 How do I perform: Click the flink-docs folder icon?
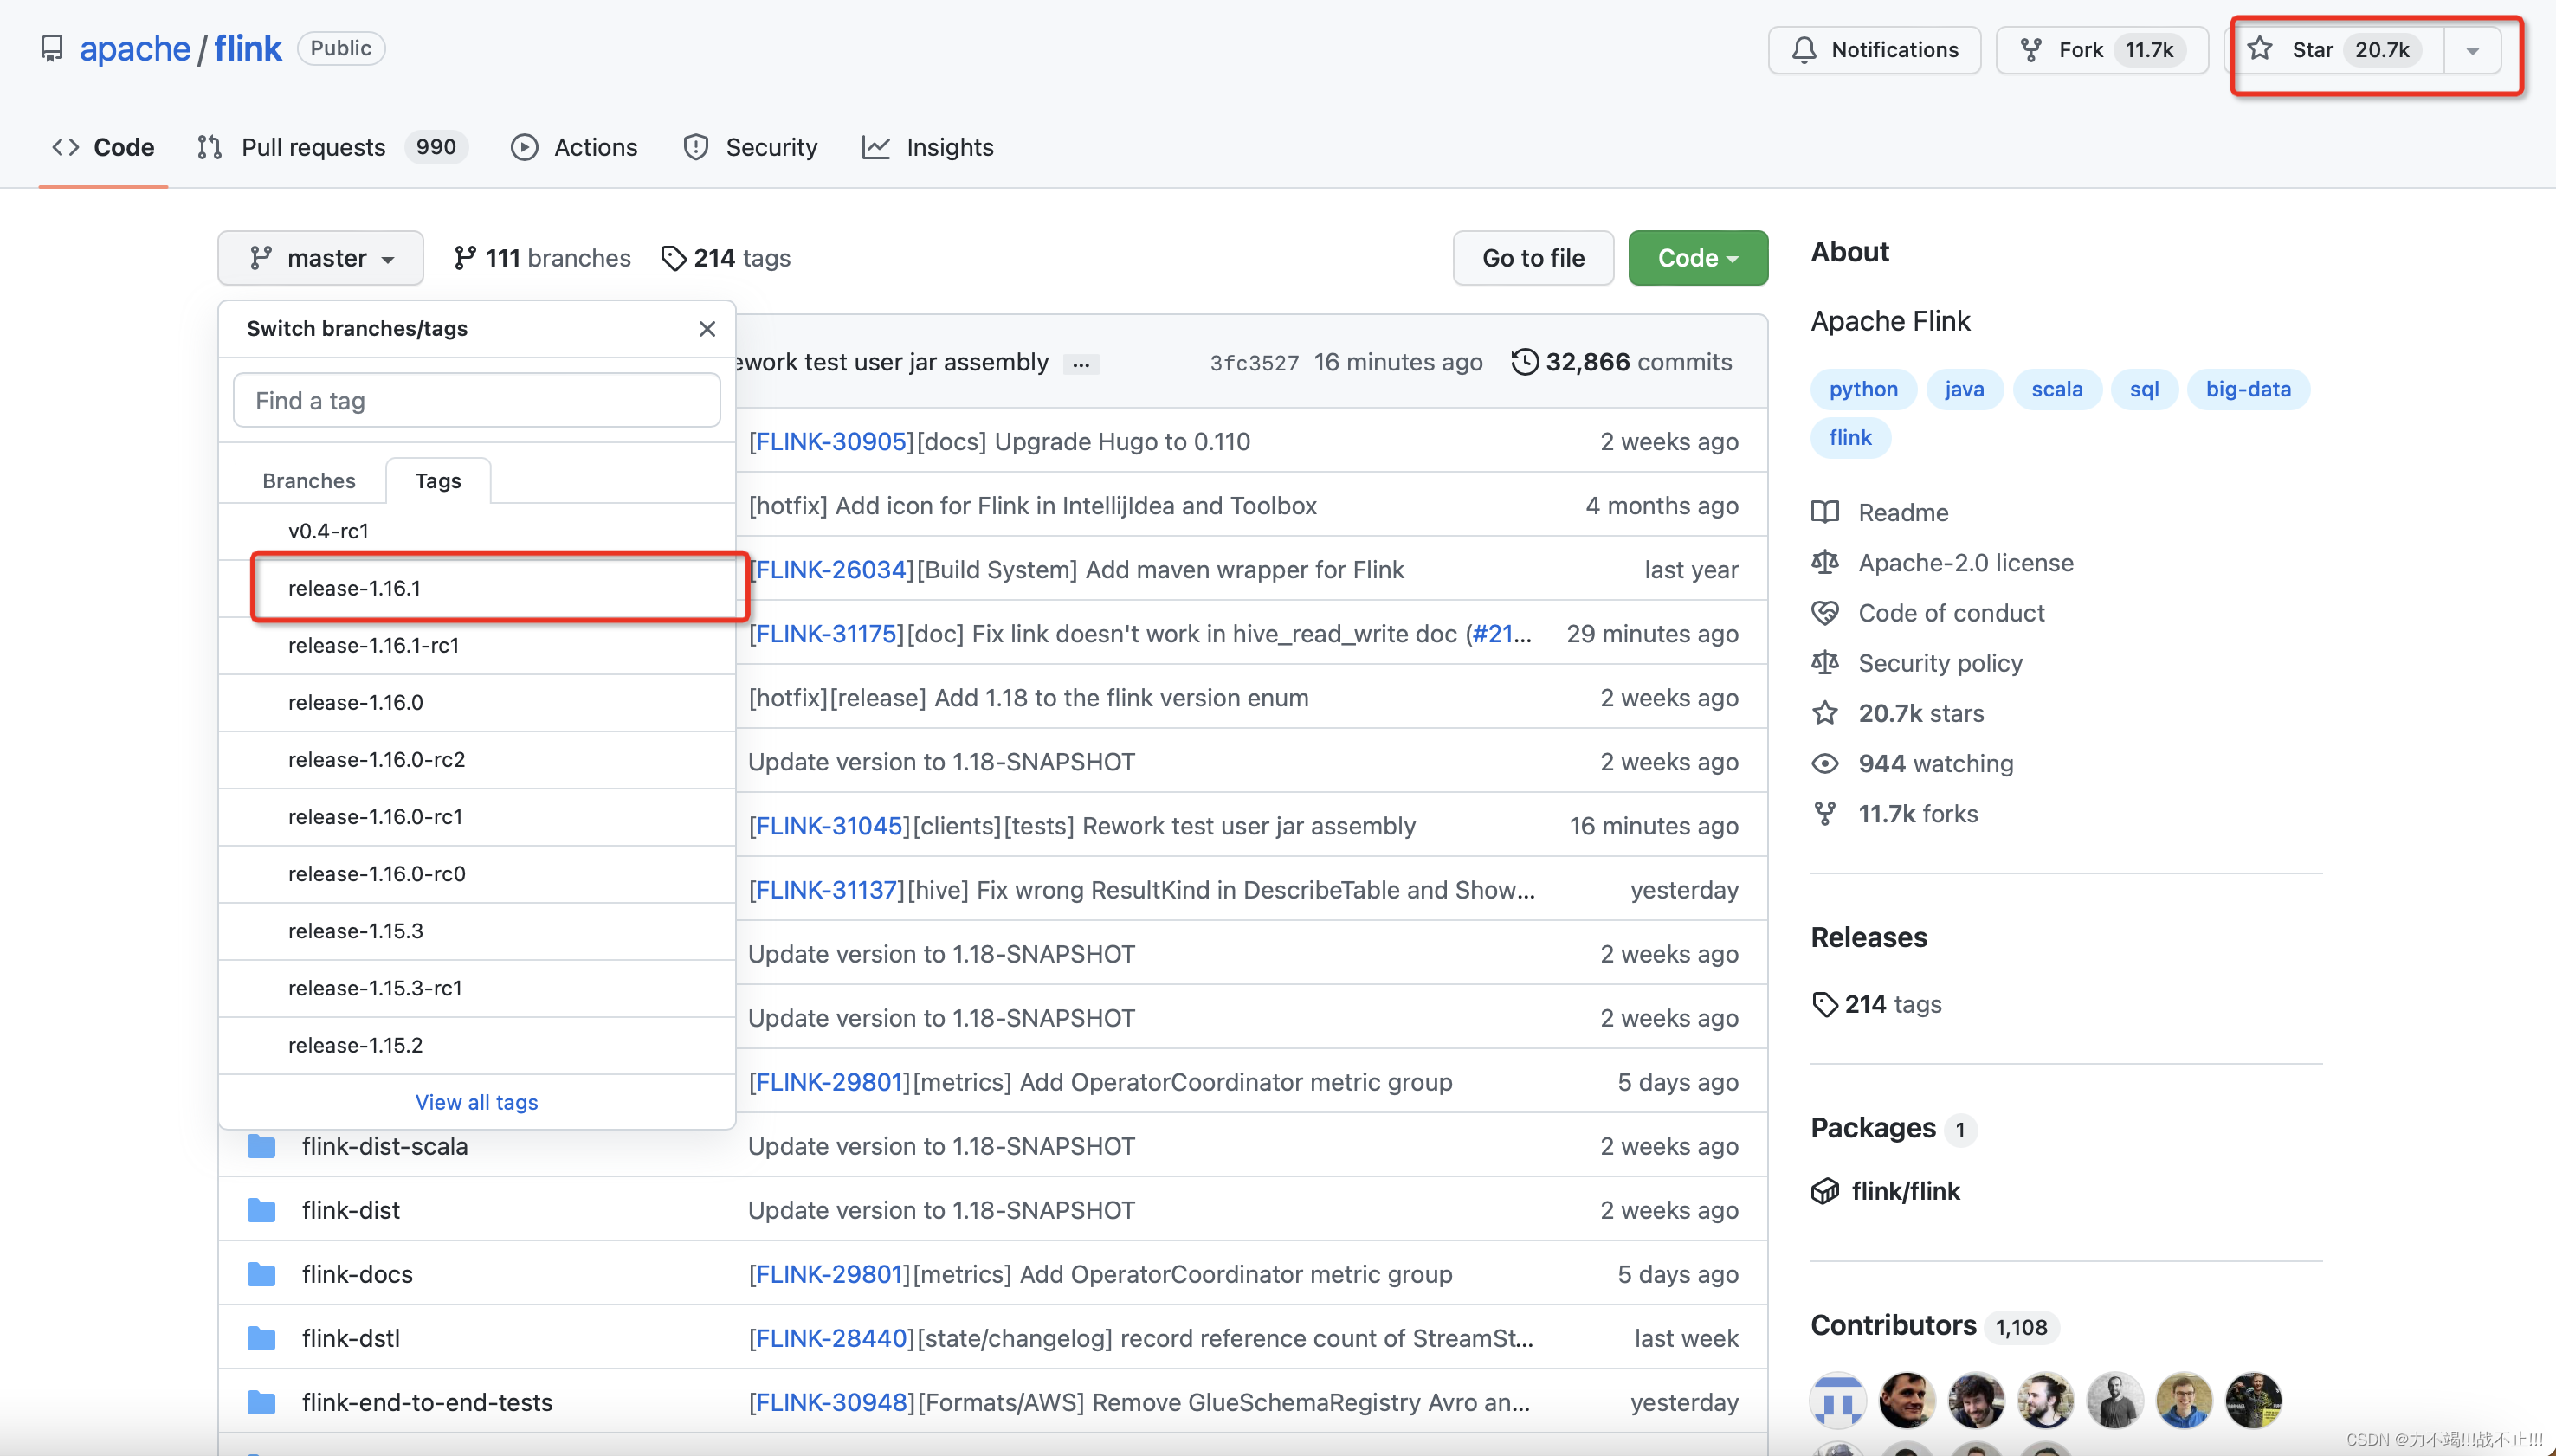click(x=262, y=1274)
